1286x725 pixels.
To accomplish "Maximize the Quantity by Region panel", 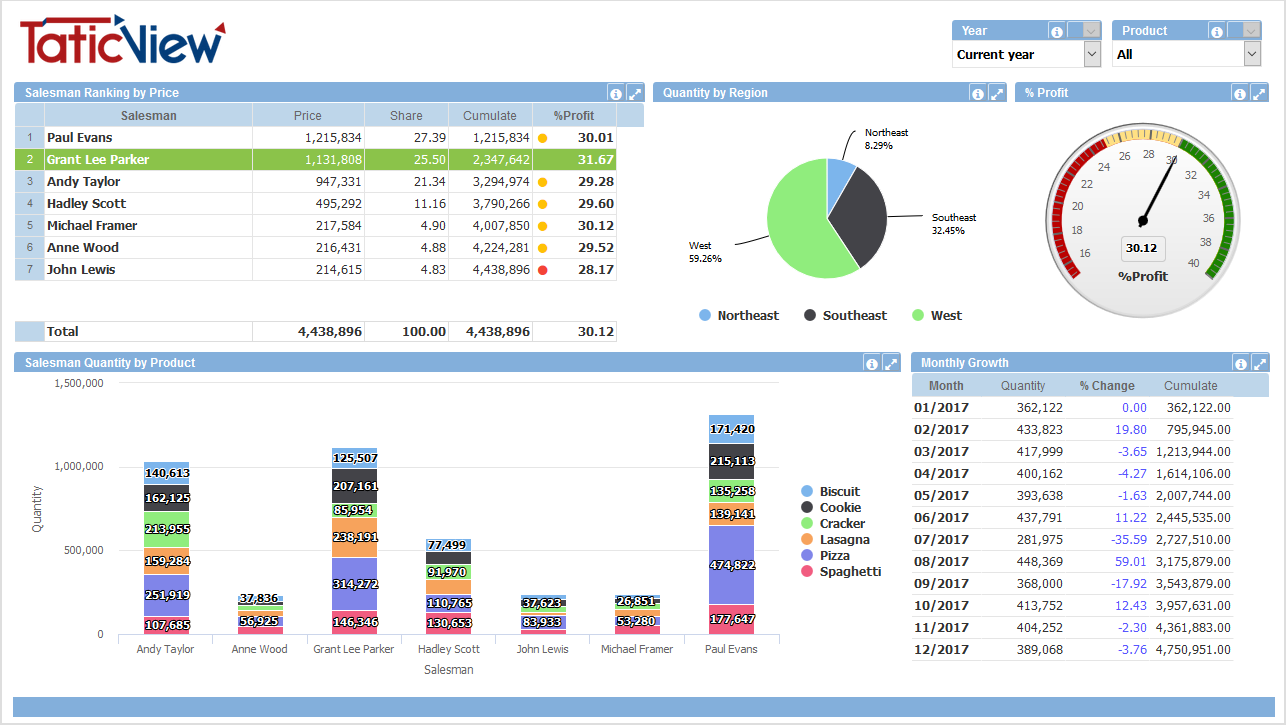I will pos(997,94).
